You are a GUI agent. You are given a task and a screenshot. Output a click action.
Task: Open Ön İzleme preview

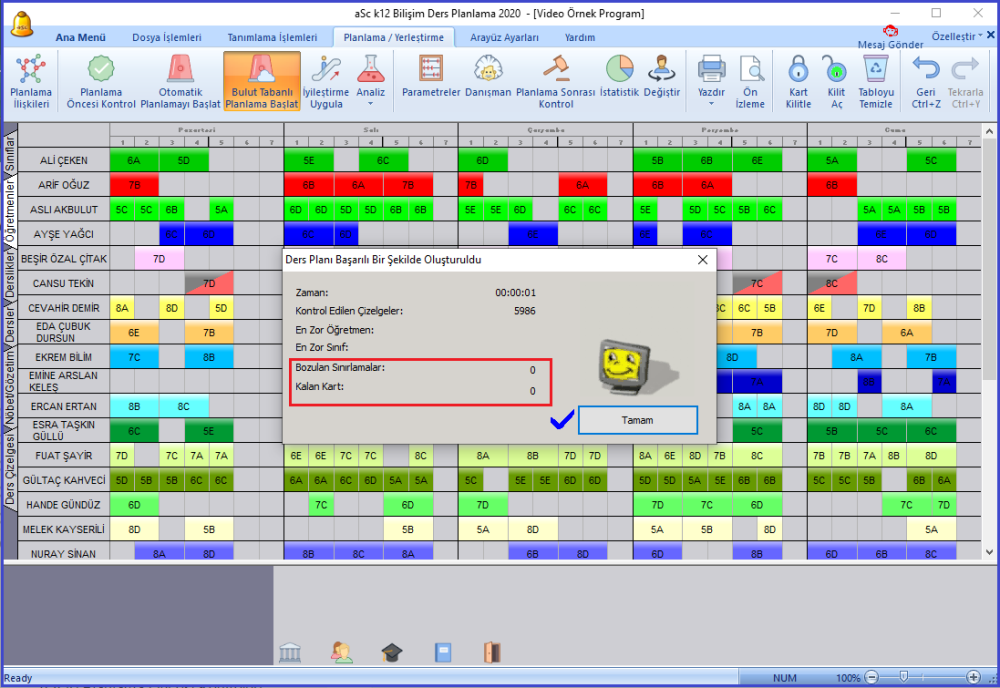click(750, 81)
